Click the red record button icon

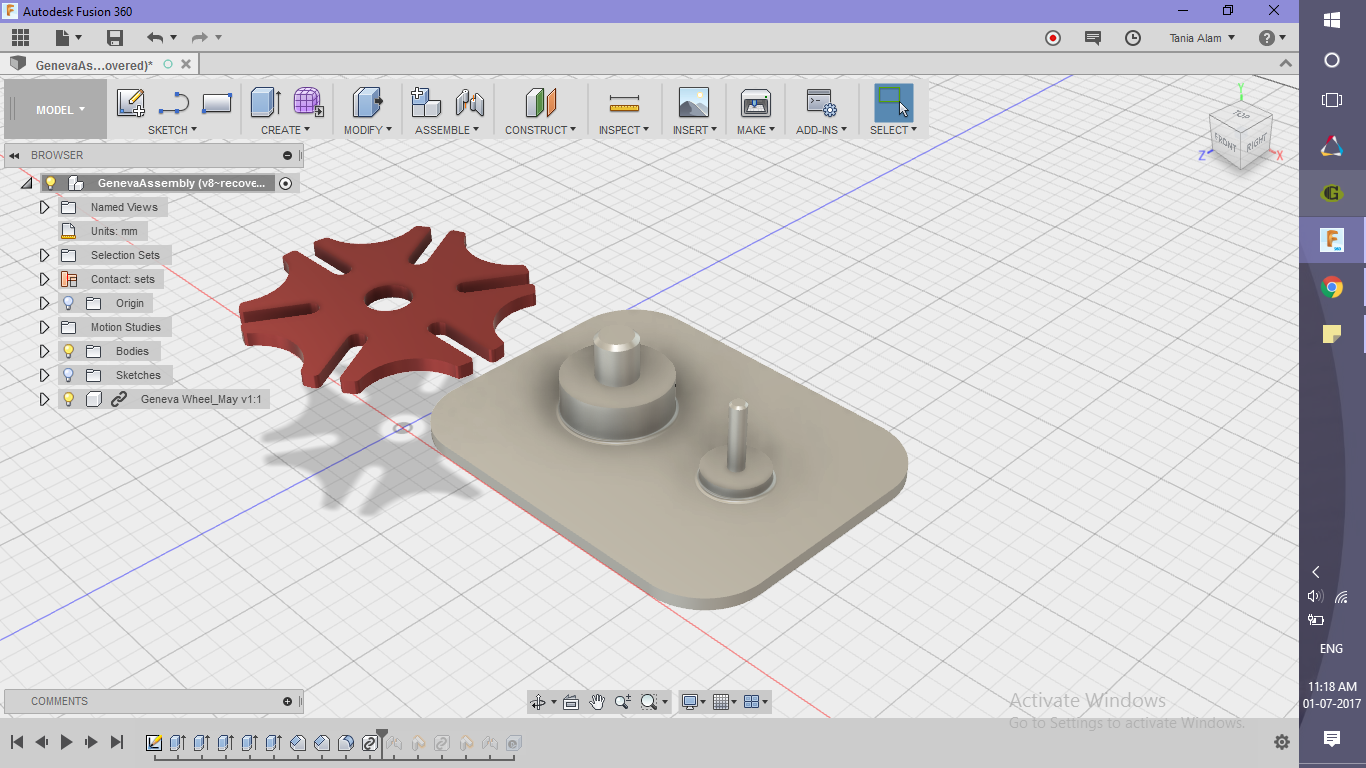1053,38
